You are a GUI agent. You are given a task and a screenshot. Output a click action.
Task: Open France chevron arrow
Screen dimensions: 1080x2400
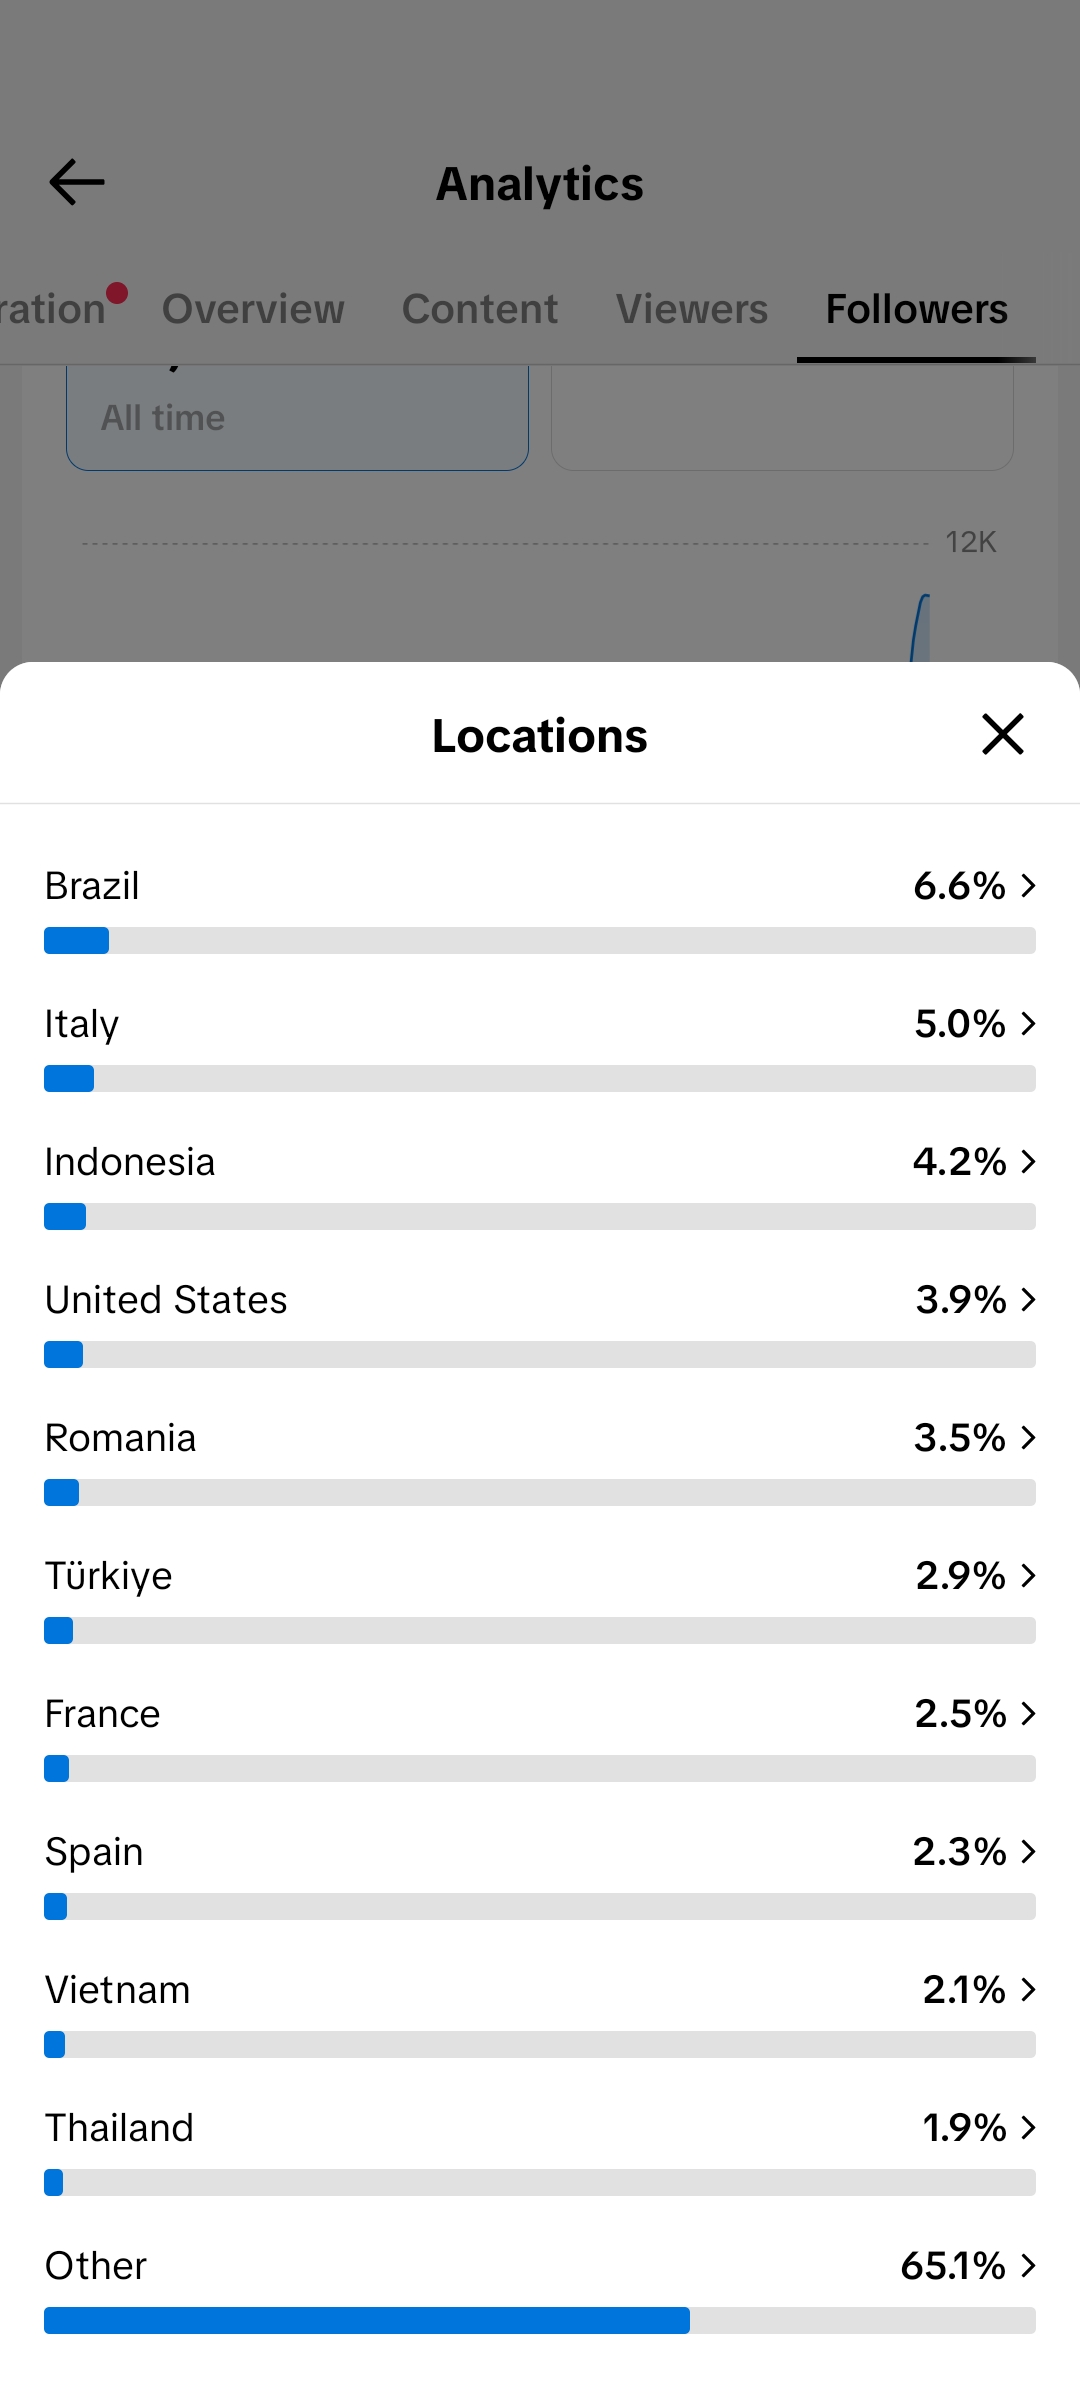(1028, 1713)
